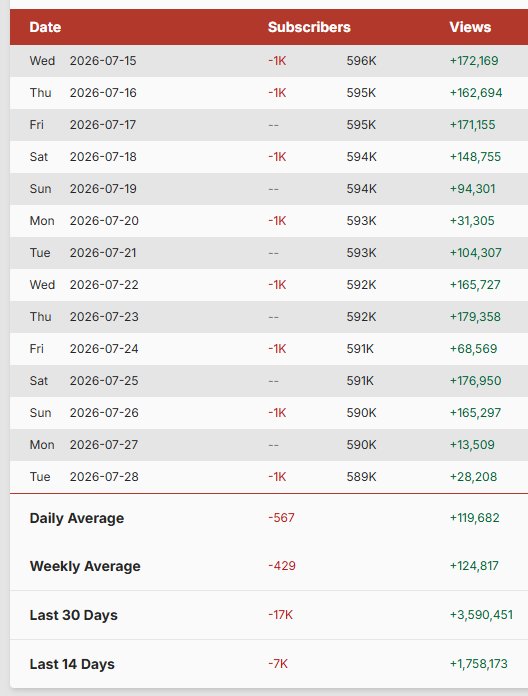528x696 pixels.
Task: Click the Views column header
Action: [x=470, y=27]
